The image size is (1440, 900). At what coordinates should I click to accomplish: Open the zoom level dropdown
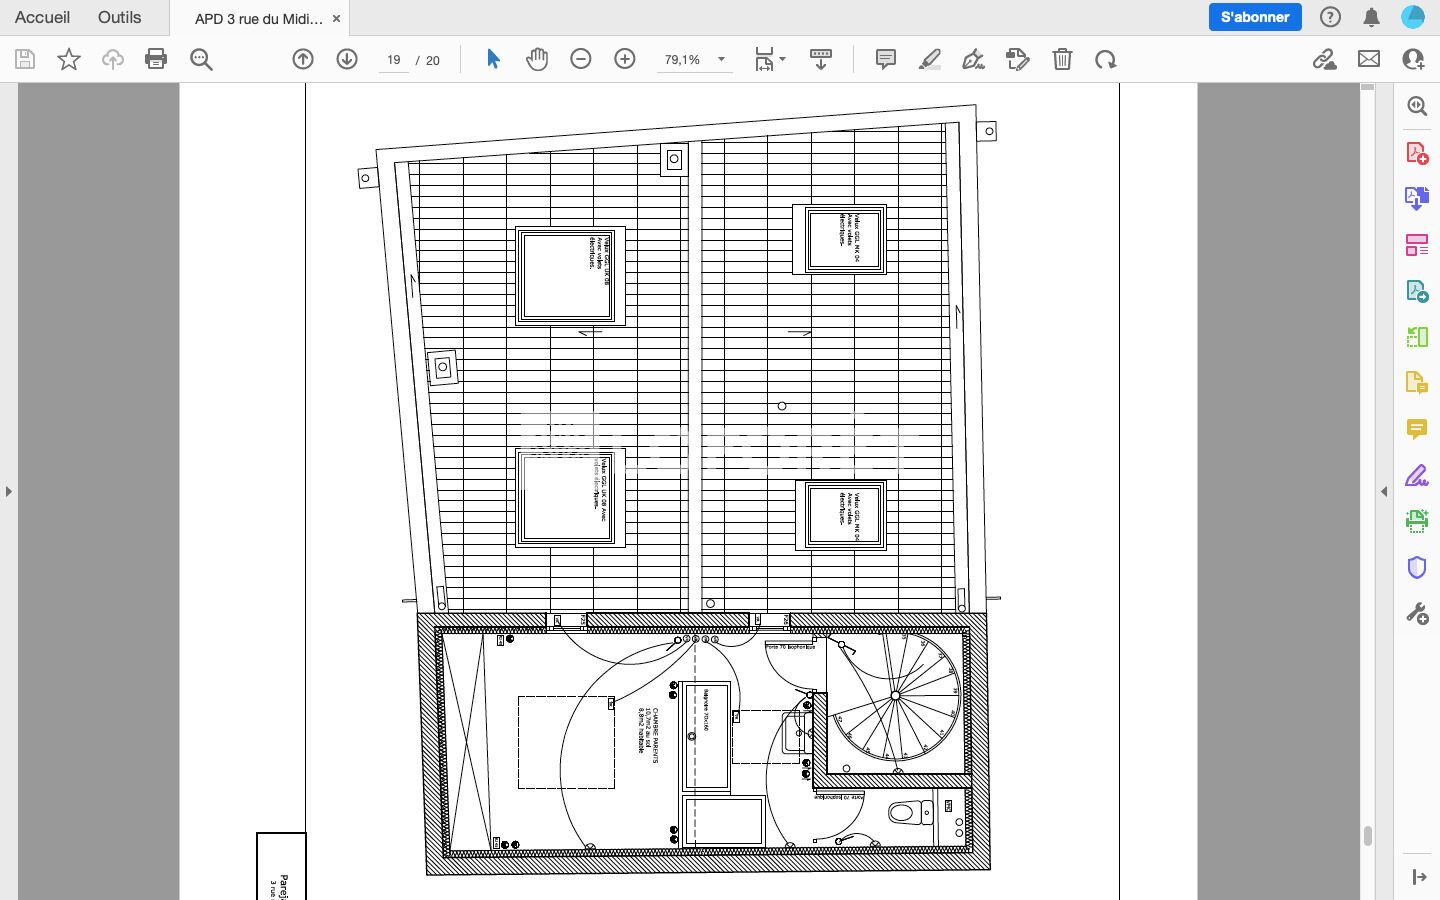(721, 59)
